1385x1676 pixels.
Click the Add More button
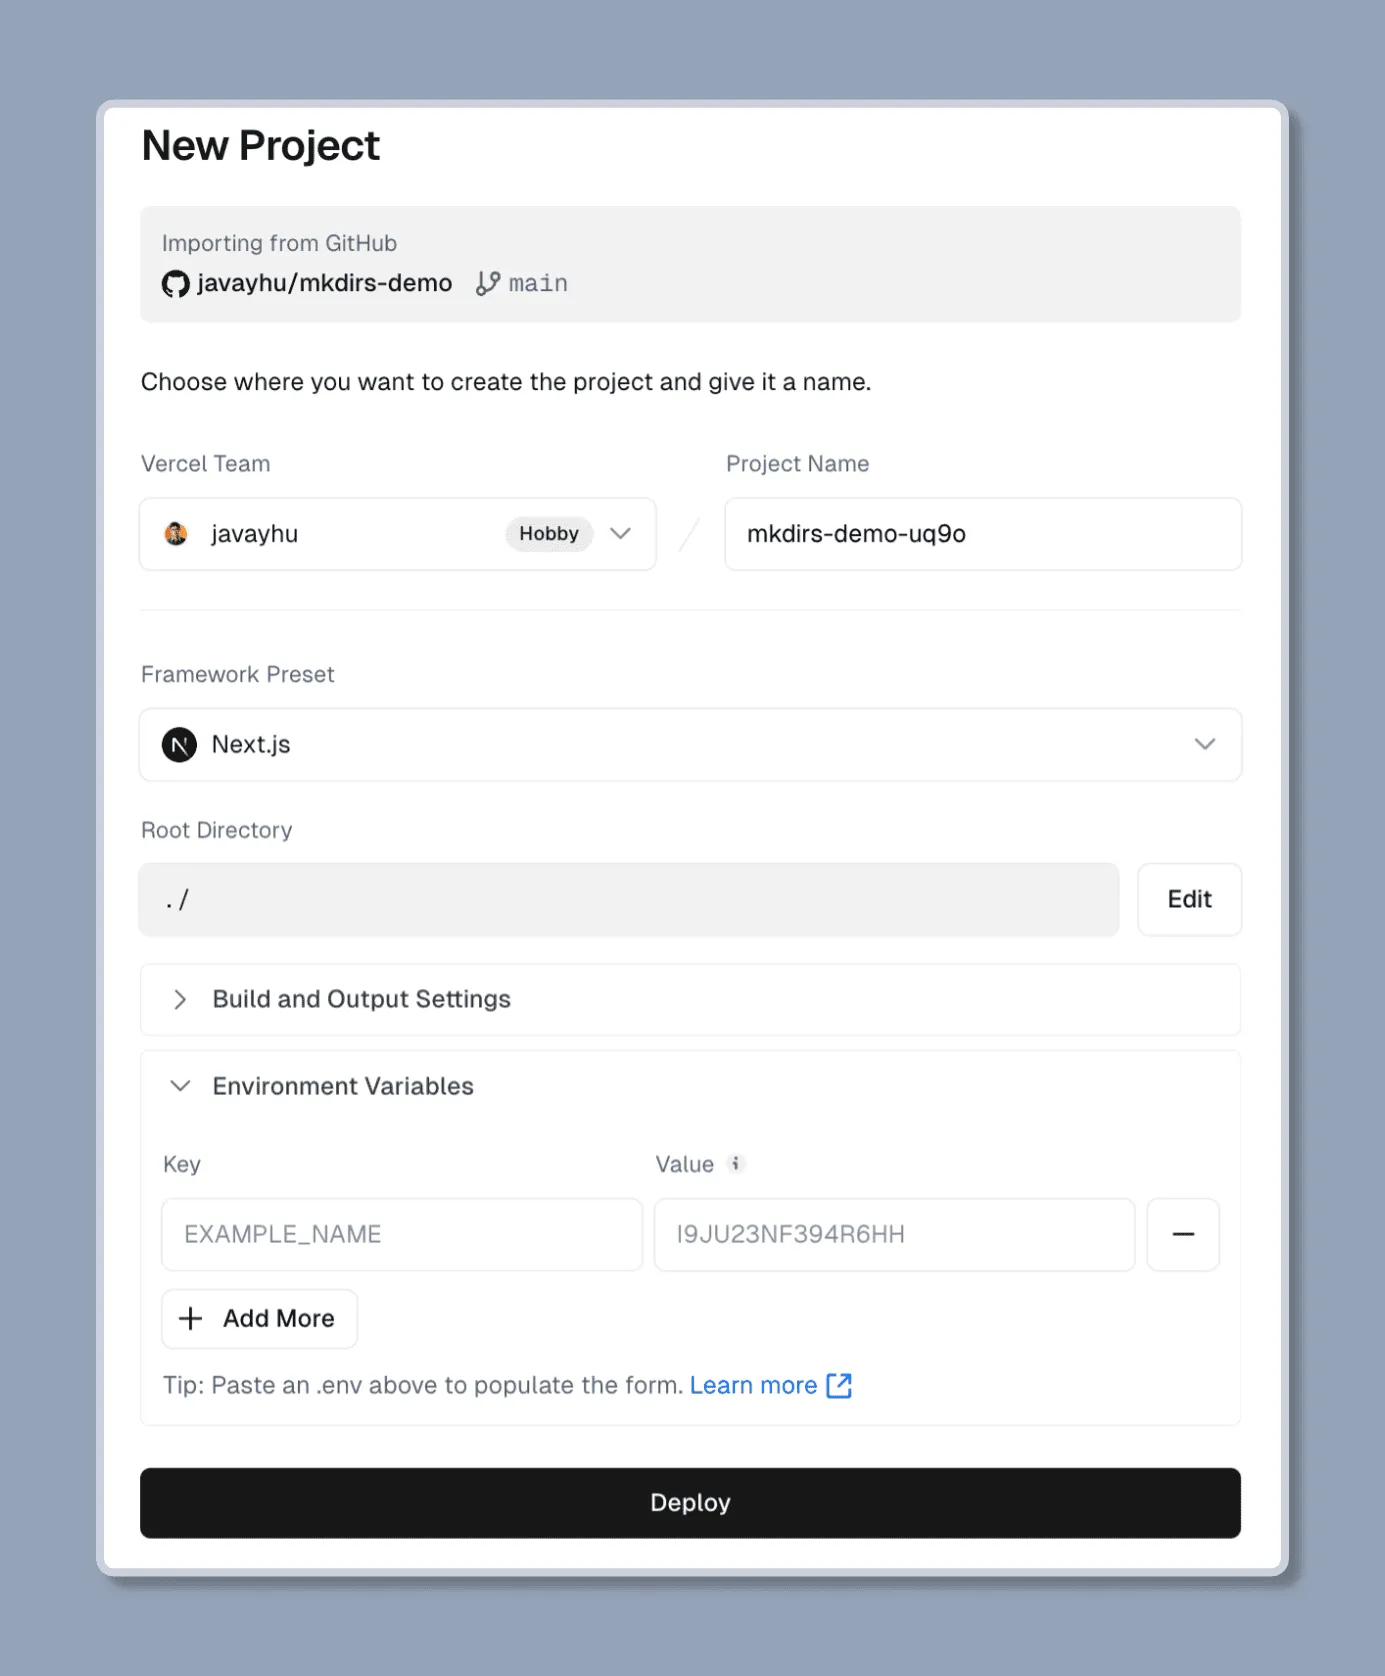(259, 1318)
